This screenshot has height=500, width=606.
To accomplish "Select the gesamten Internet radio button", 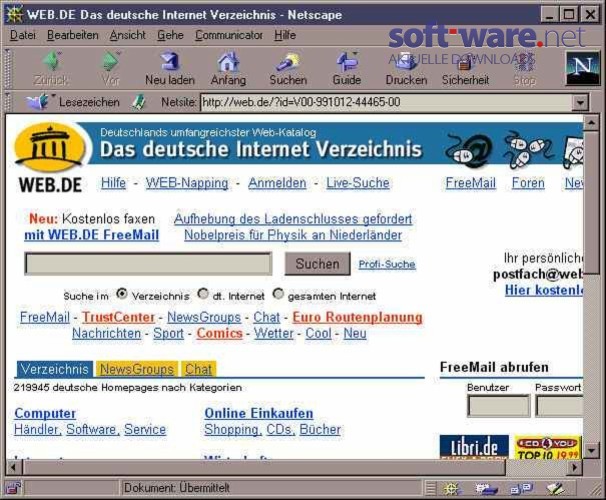I will point(278,294).
